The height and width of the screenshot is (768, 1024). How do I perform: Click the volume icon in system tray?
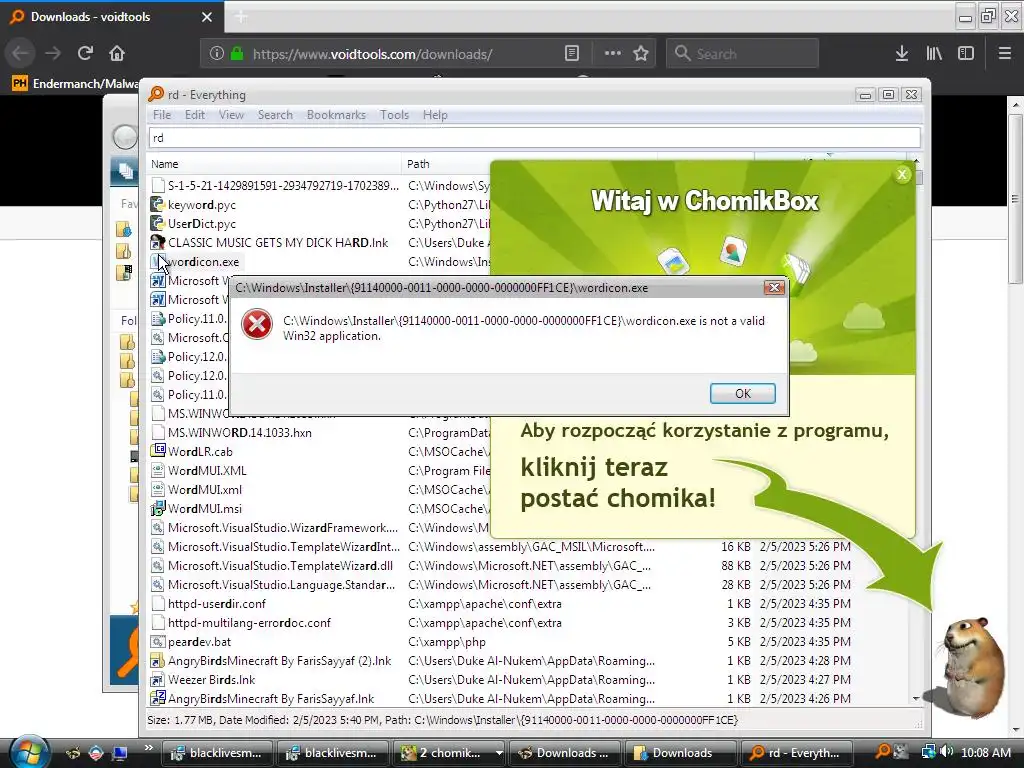coord(946,752)
